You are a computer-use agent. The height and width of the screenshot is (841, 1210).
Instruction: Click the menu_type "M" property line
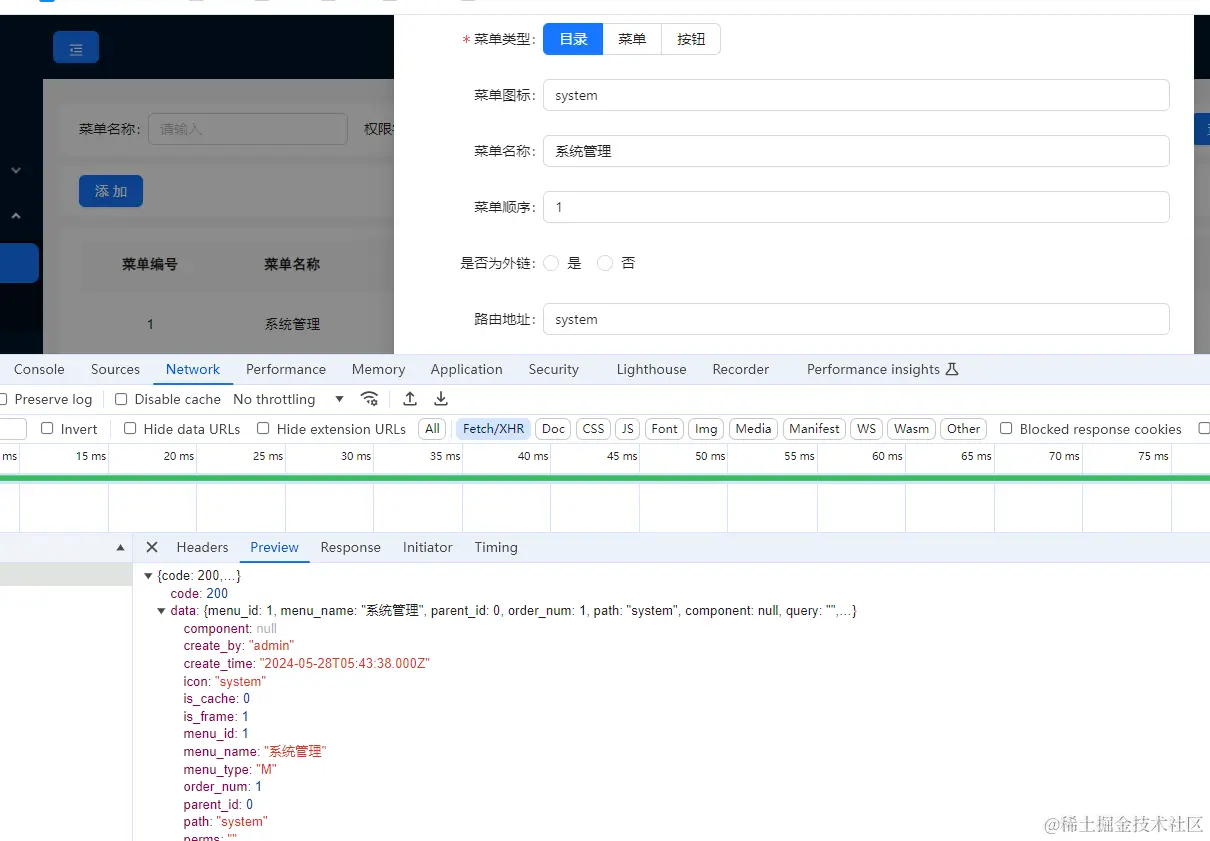click(230, 769)
